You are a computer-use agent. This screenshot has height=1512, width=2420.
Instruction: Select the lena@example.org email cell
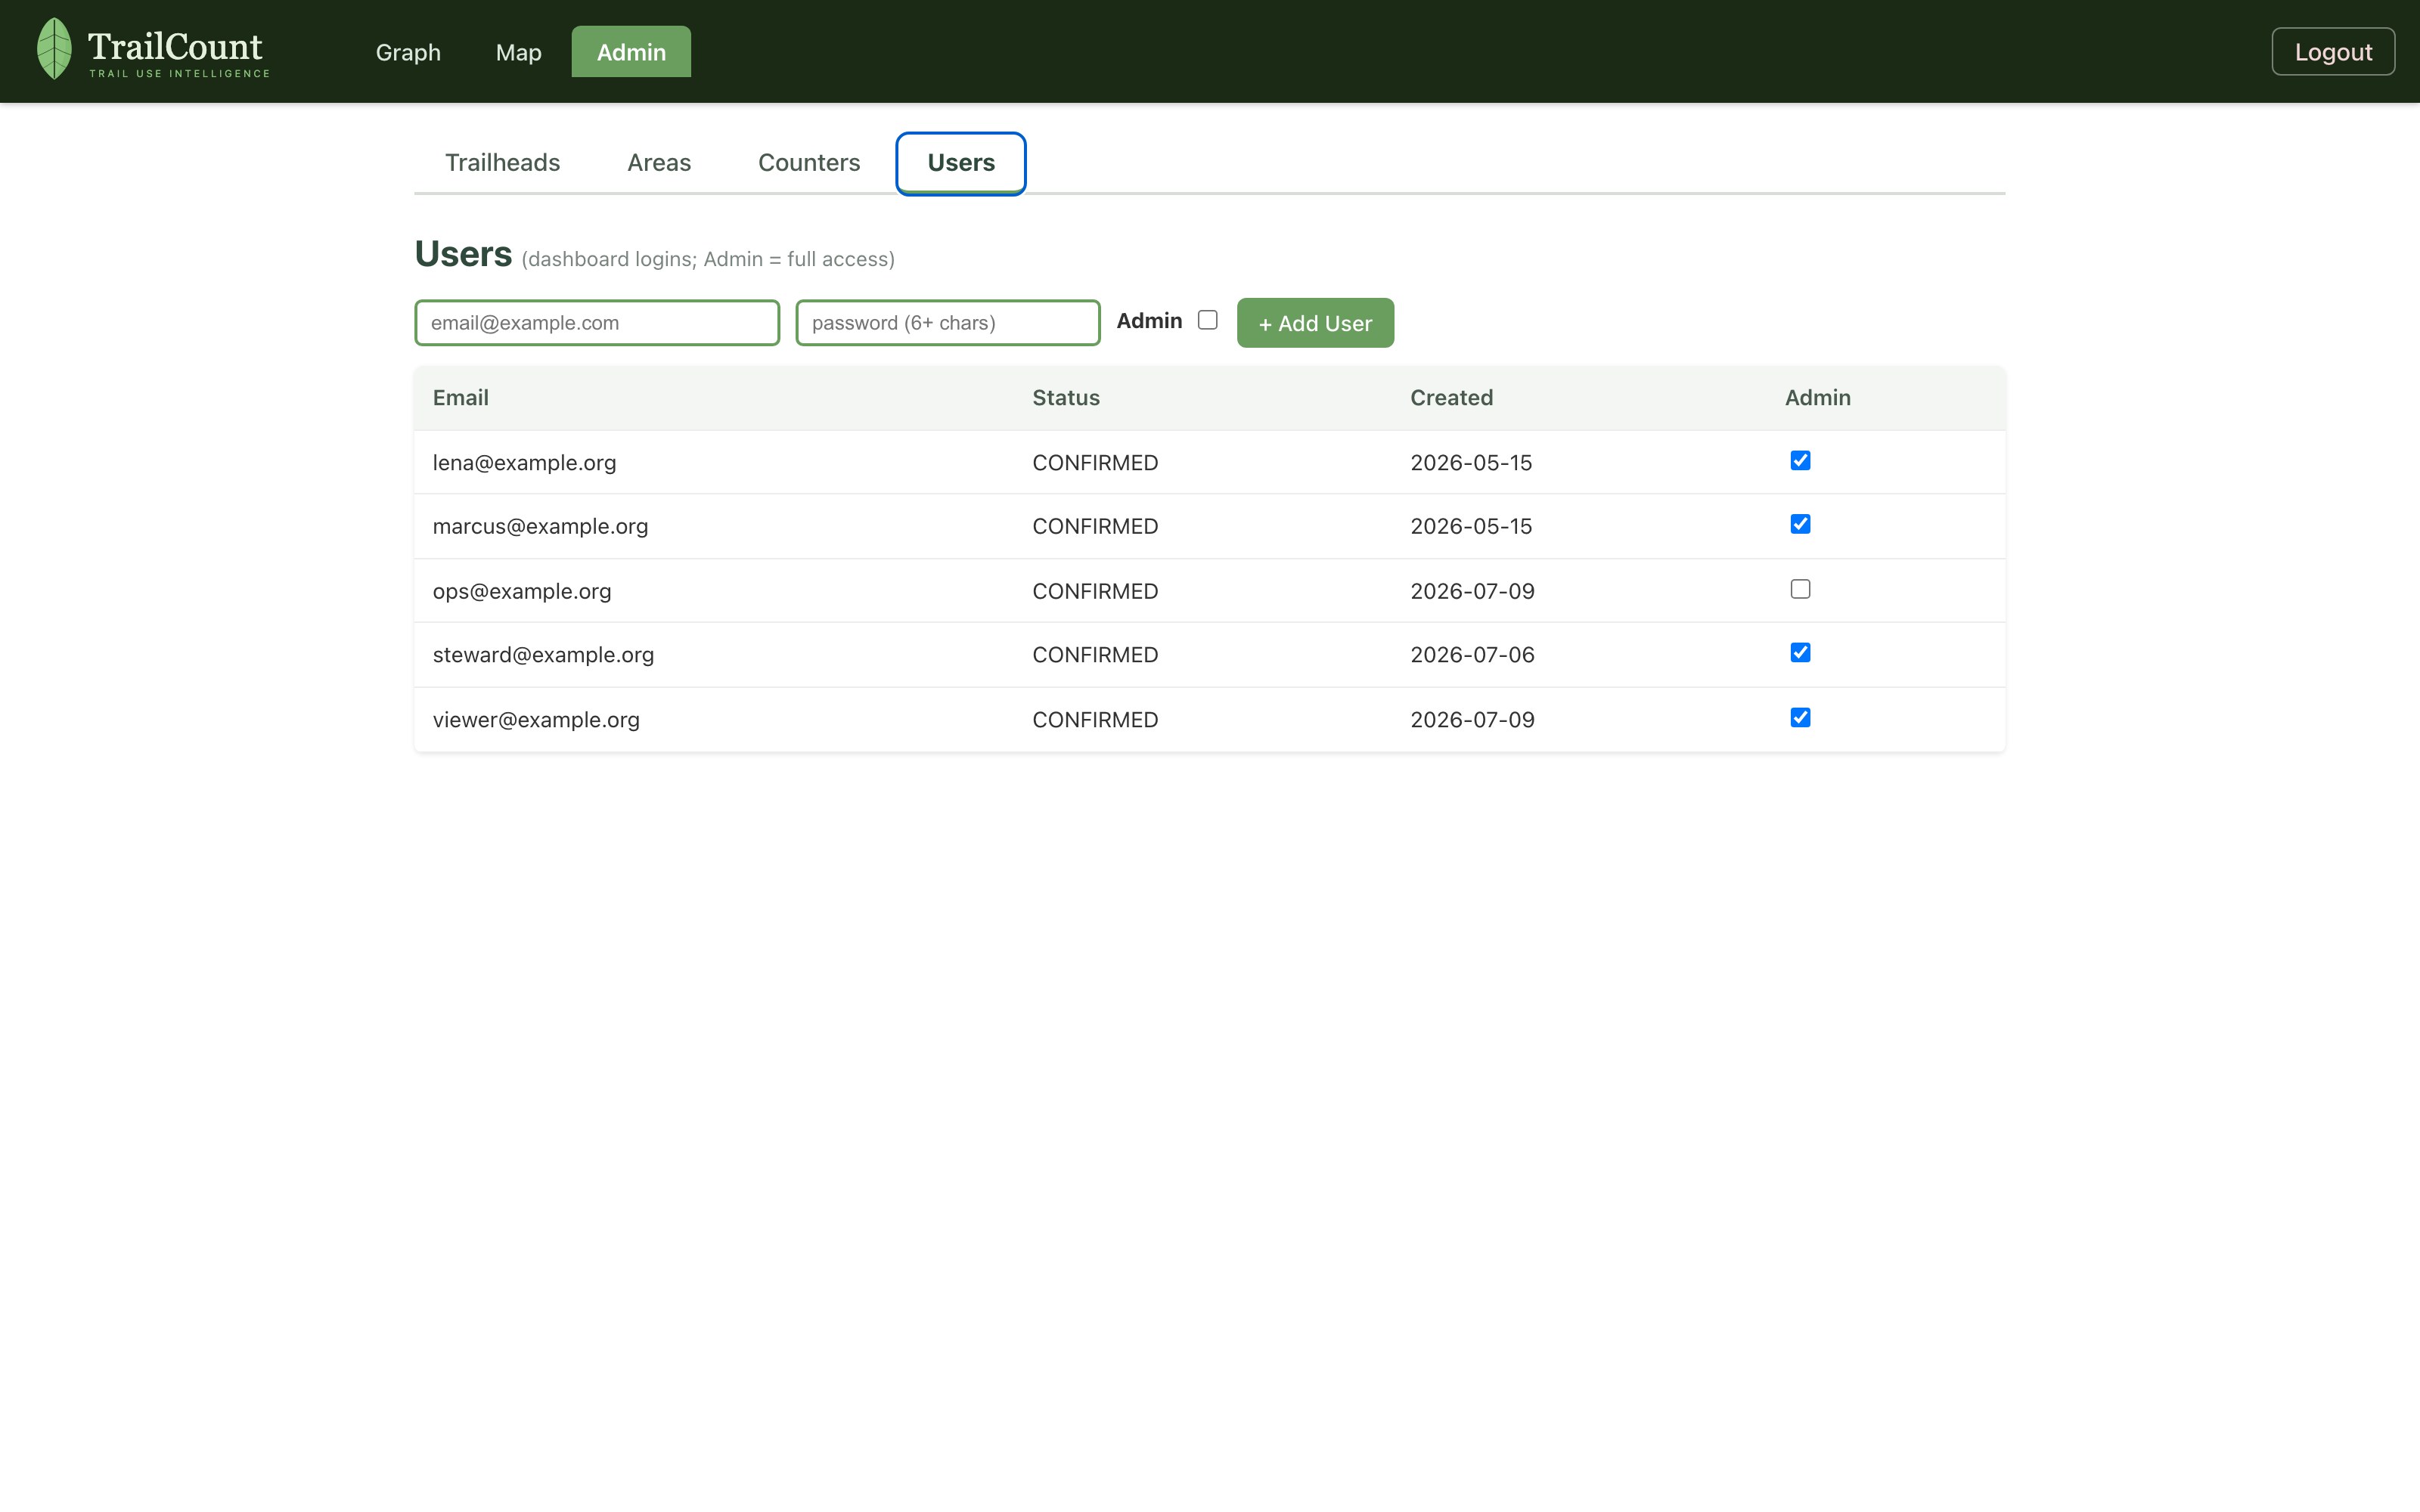[x=524, y=463]
